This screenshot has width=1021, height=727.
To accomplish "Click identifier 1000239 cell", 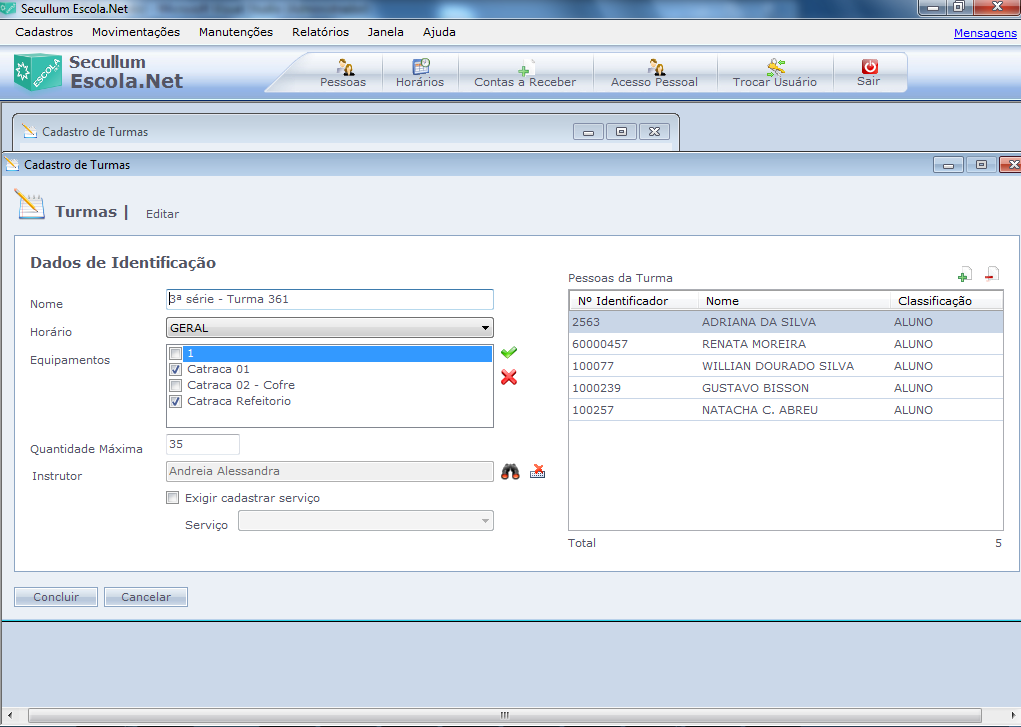I will 596,388.
